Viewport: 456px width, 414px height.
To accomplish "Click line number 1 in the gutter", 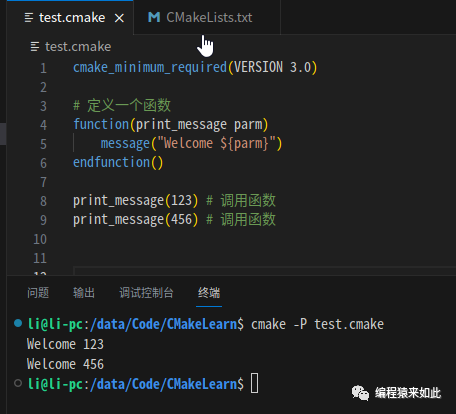I will click(43, 68).
